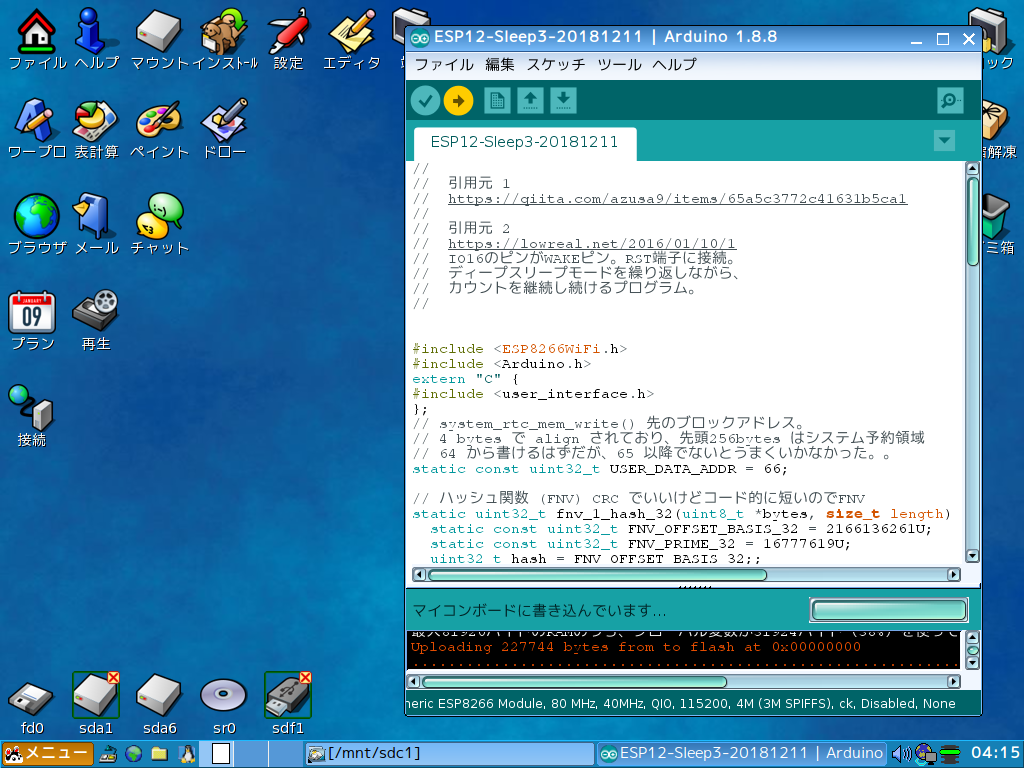Open the スケッチ menu
This screenshot has height=768, width=1024.
tap(556, 65)
